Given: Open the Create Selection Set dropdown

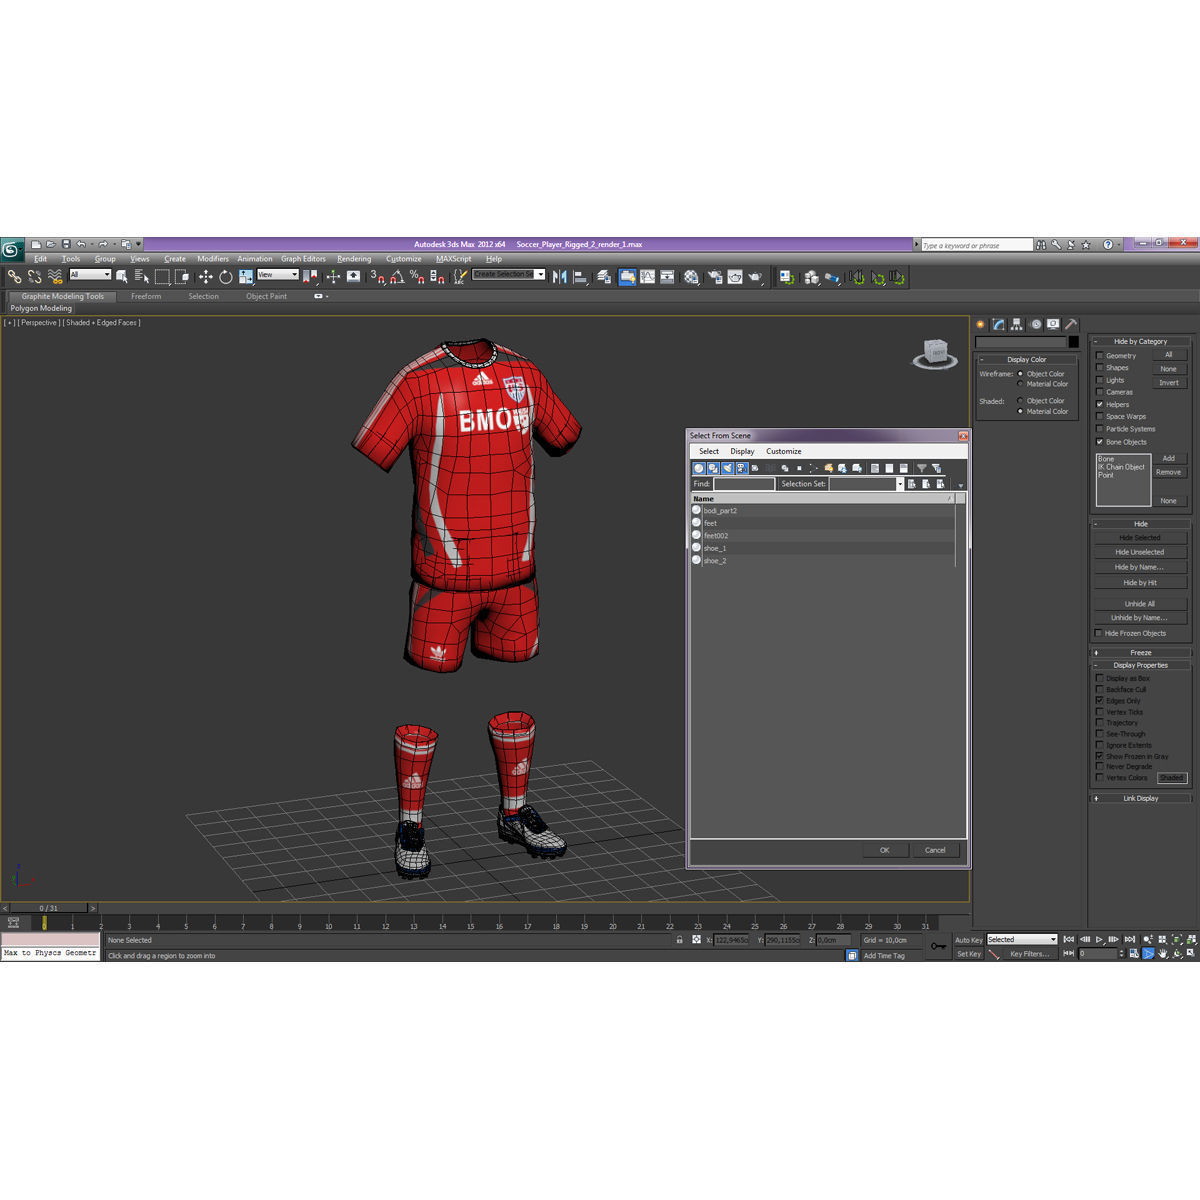Looking at the screenshot, I should (509, 274).
